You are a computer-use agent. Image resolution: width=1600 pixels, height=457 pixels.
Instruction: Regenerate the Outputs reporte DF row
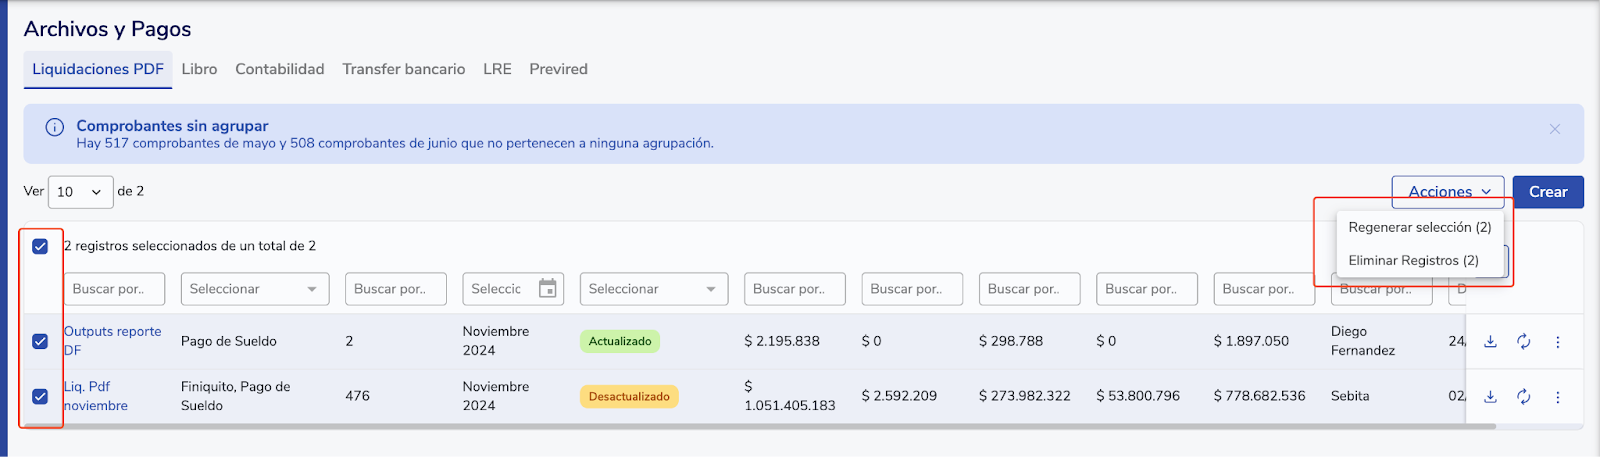pyautogui.click(x=1523, y=342)
